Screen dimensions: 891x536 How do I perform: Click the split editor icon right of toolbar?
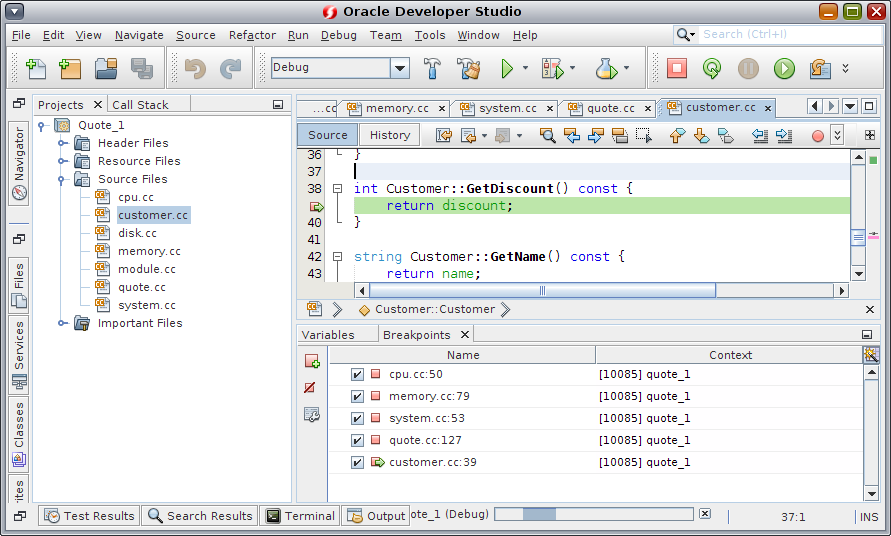tap(869, 135)
